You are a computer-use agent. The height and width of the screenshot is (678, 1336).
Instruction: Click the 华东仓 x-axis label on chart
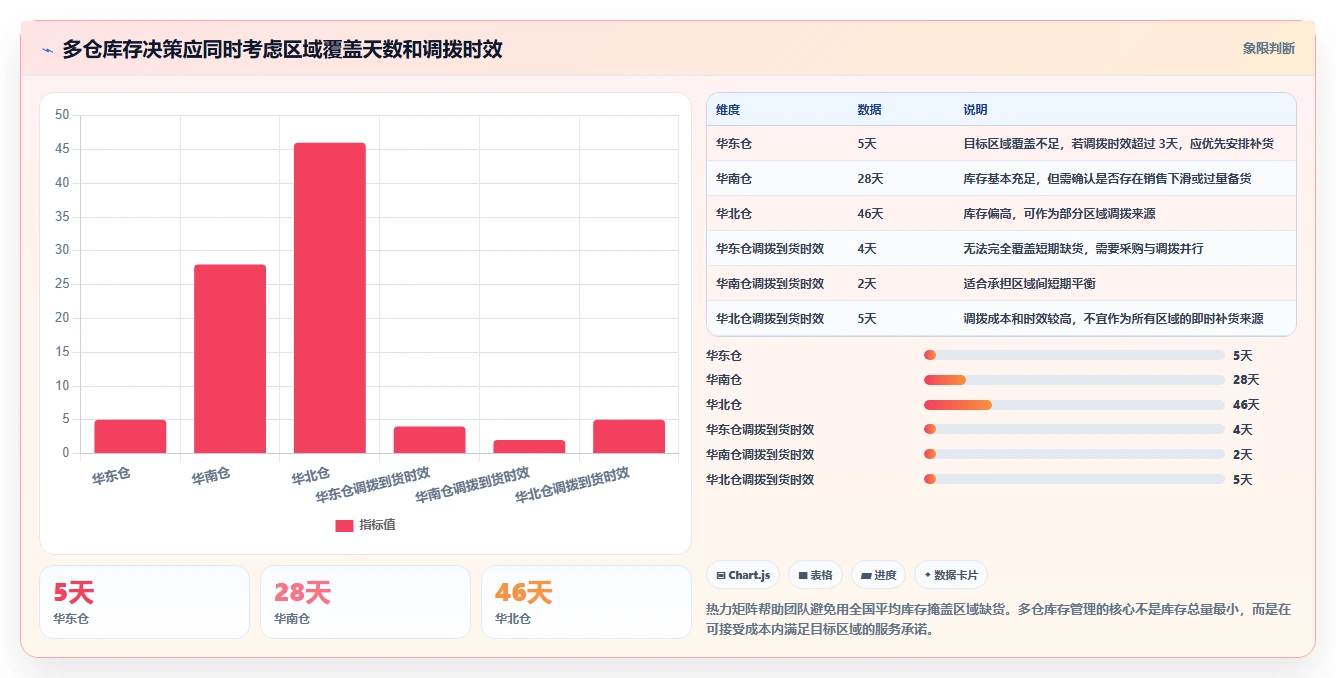click(x=111, y=475)
